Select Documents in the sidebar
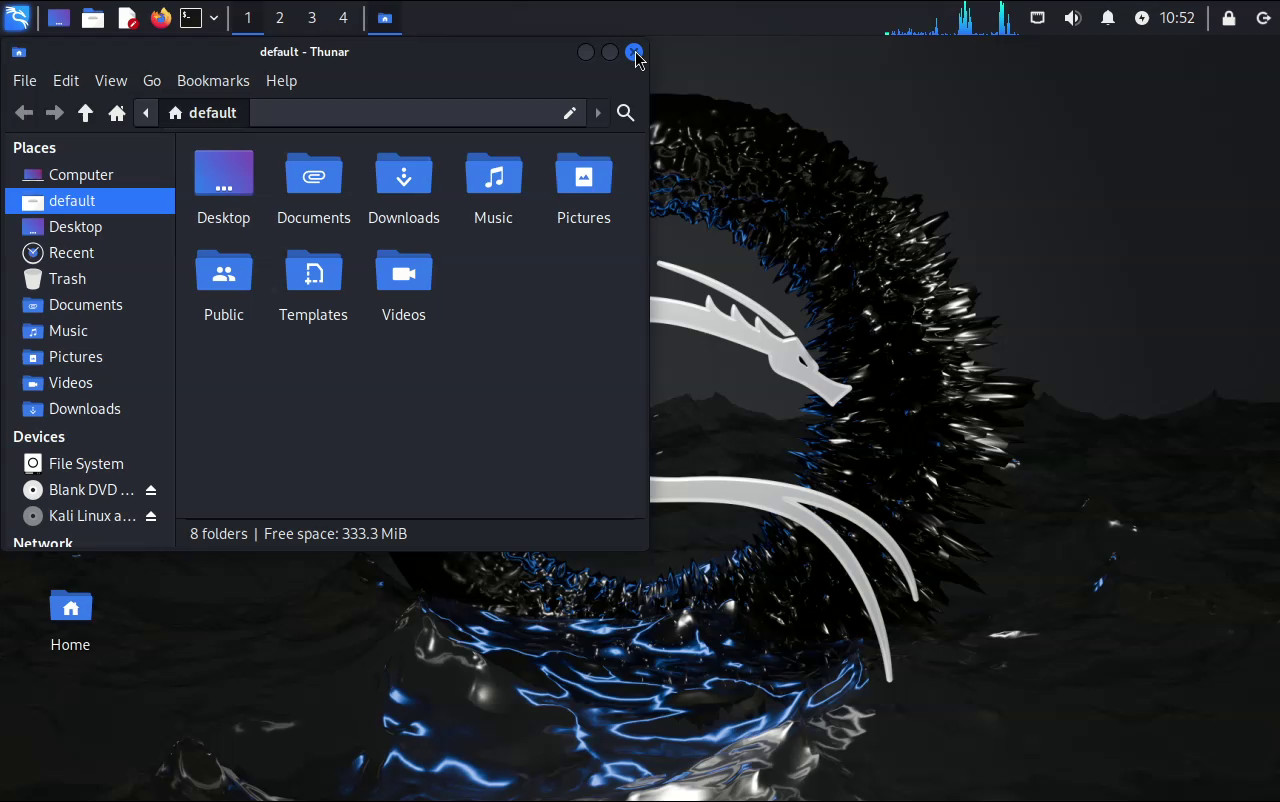Viewport: 1280px width, 802px height. 90,305
